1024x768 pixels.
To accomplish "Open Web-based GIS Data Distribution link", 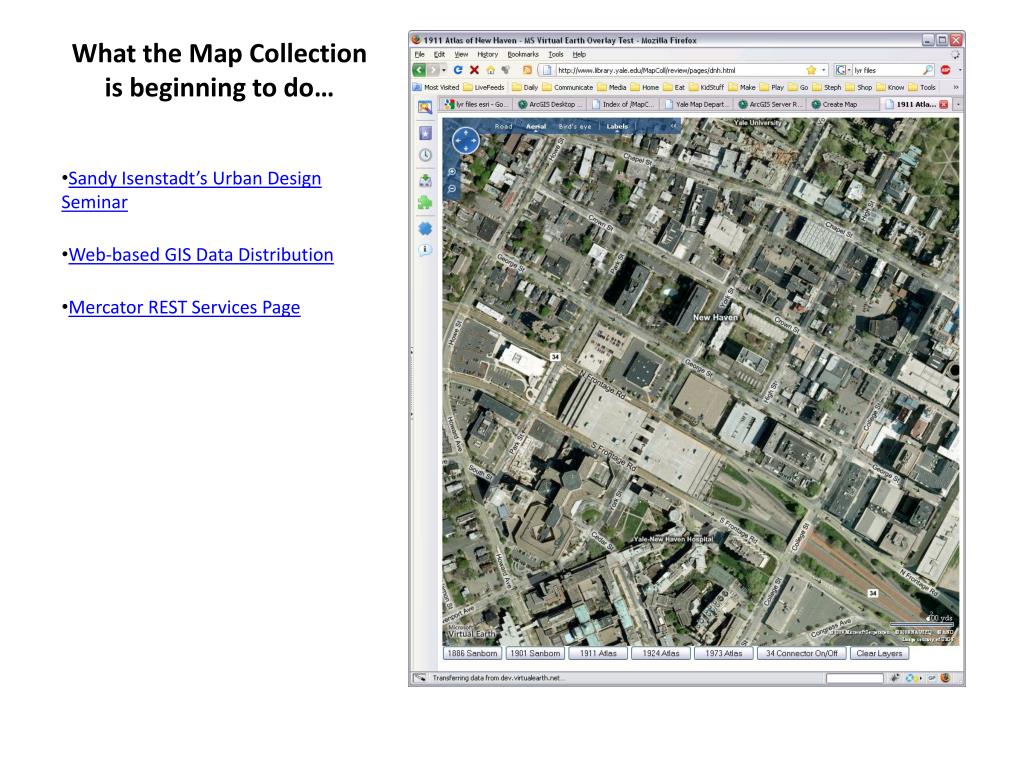I will point(201,255).
